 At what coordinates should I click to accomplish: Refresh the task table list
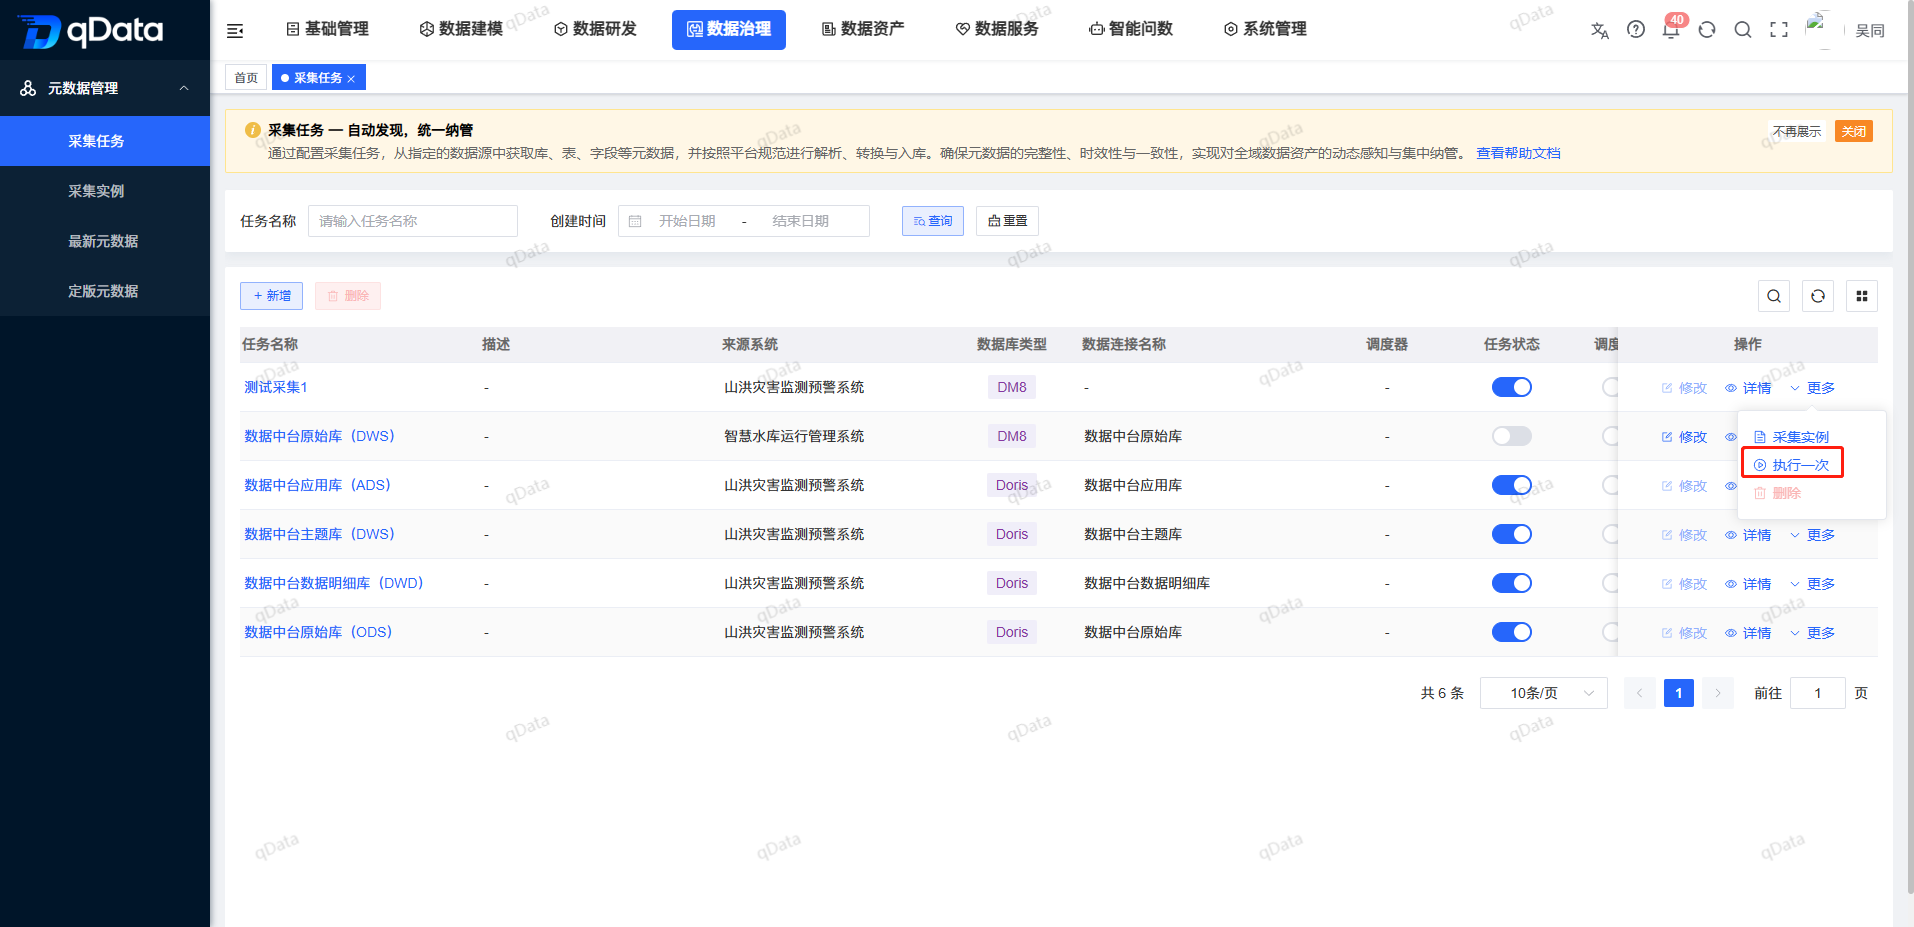click(1818, 296)
